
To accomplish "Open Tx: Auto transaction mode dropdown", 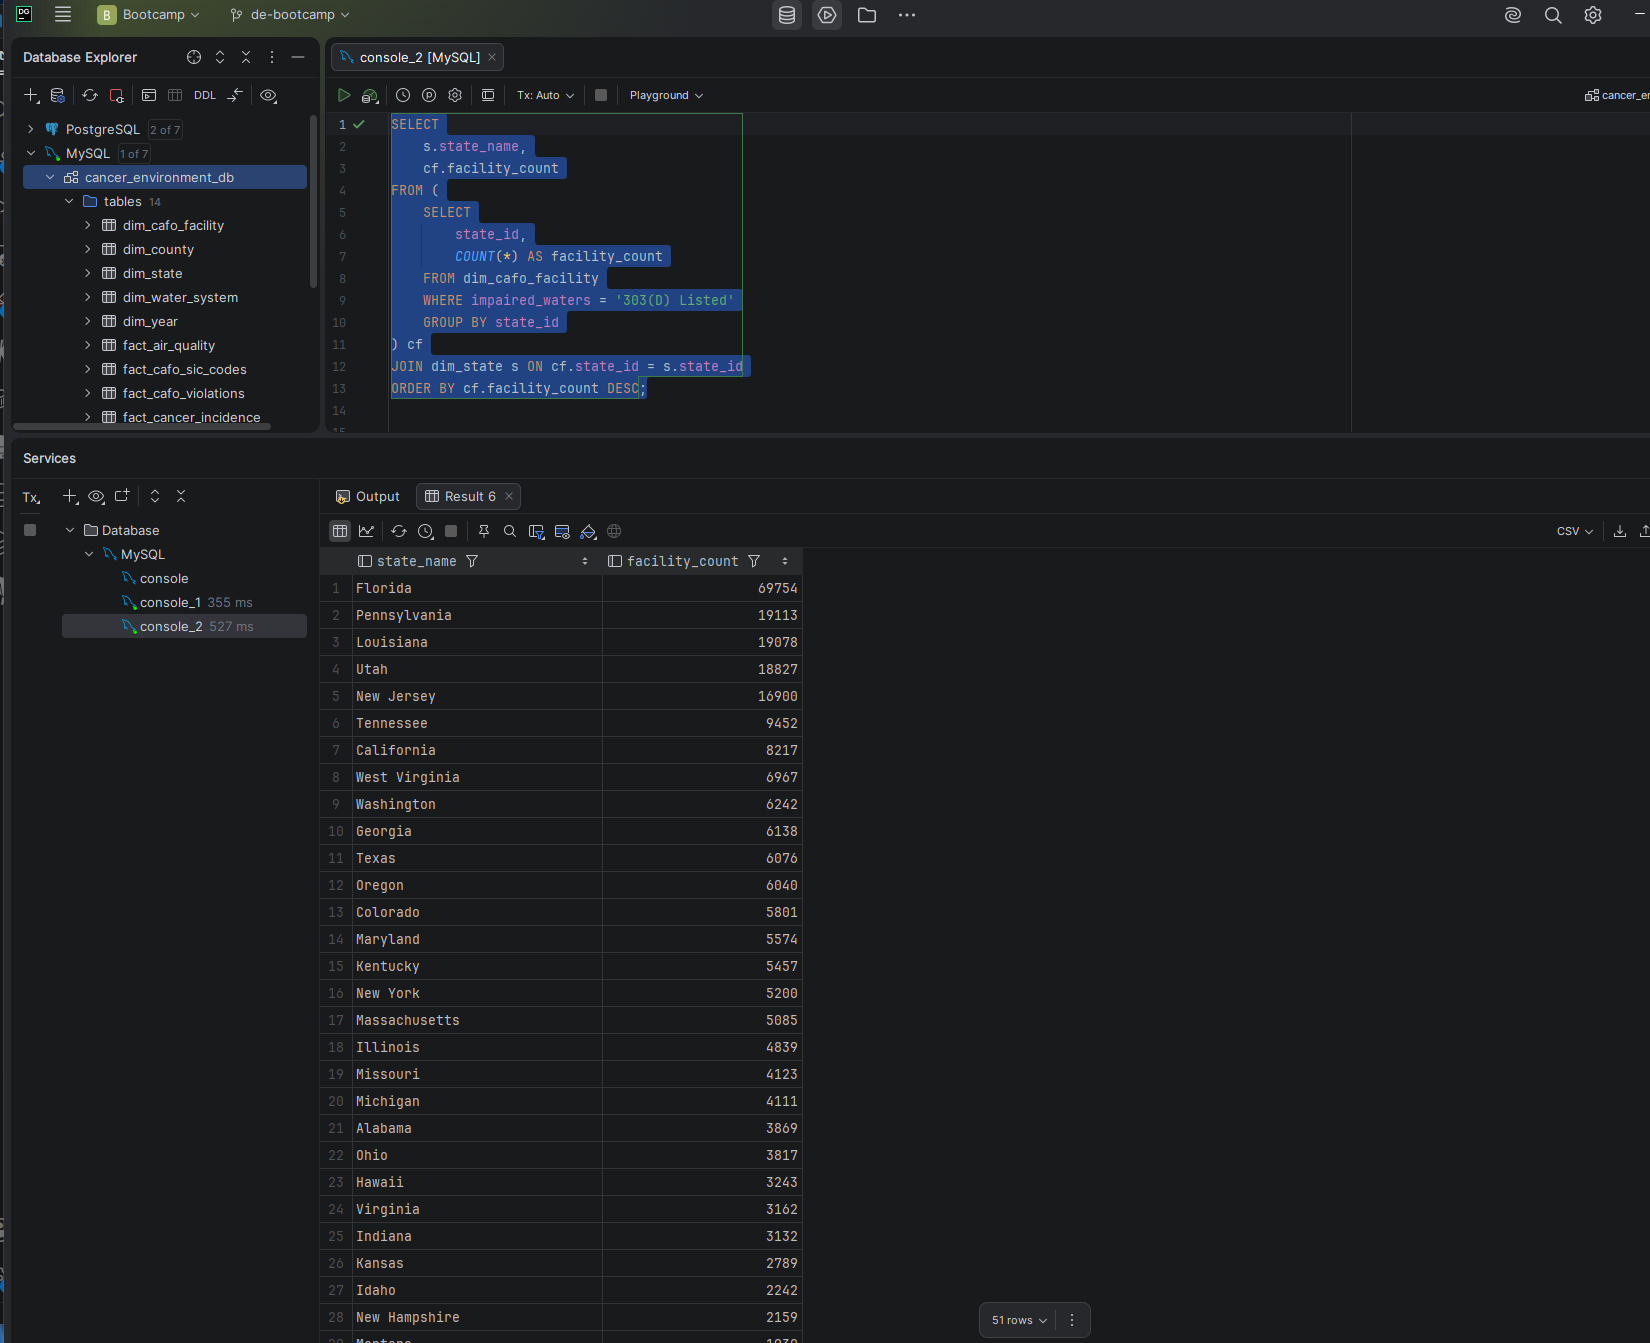I will pos(546,95).
